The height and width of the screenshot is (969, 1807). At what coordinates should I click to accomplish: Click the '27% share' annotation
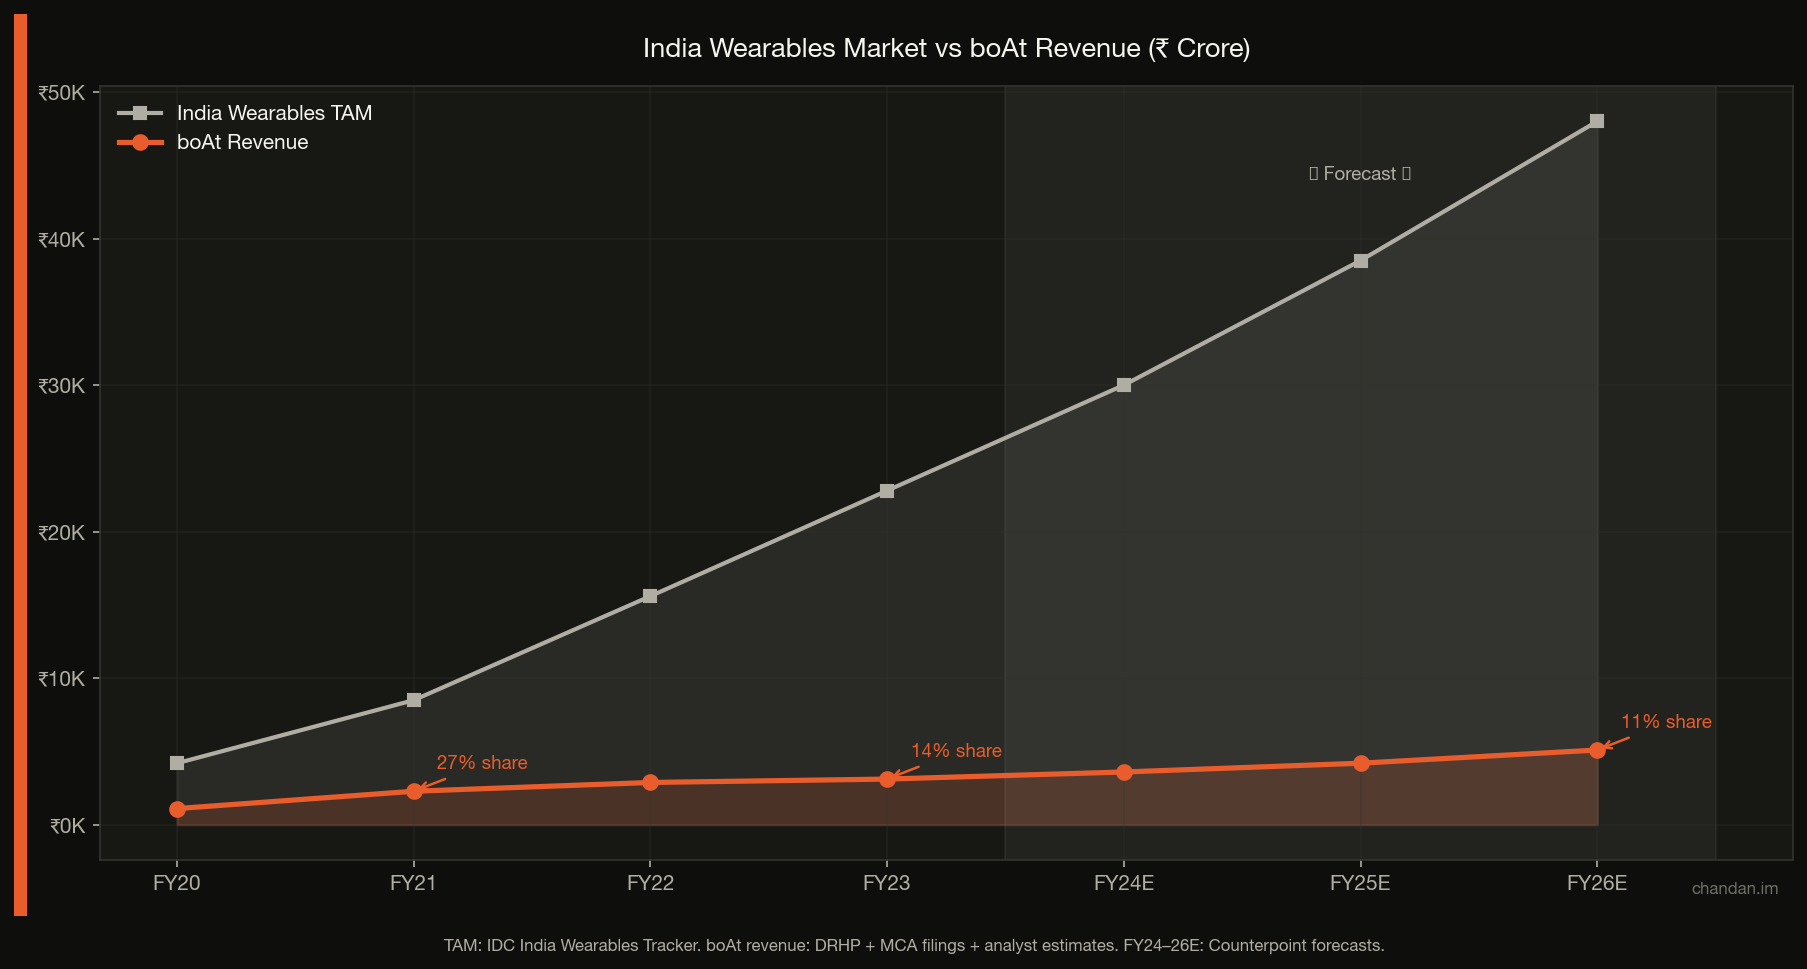[x=482, y=762]
